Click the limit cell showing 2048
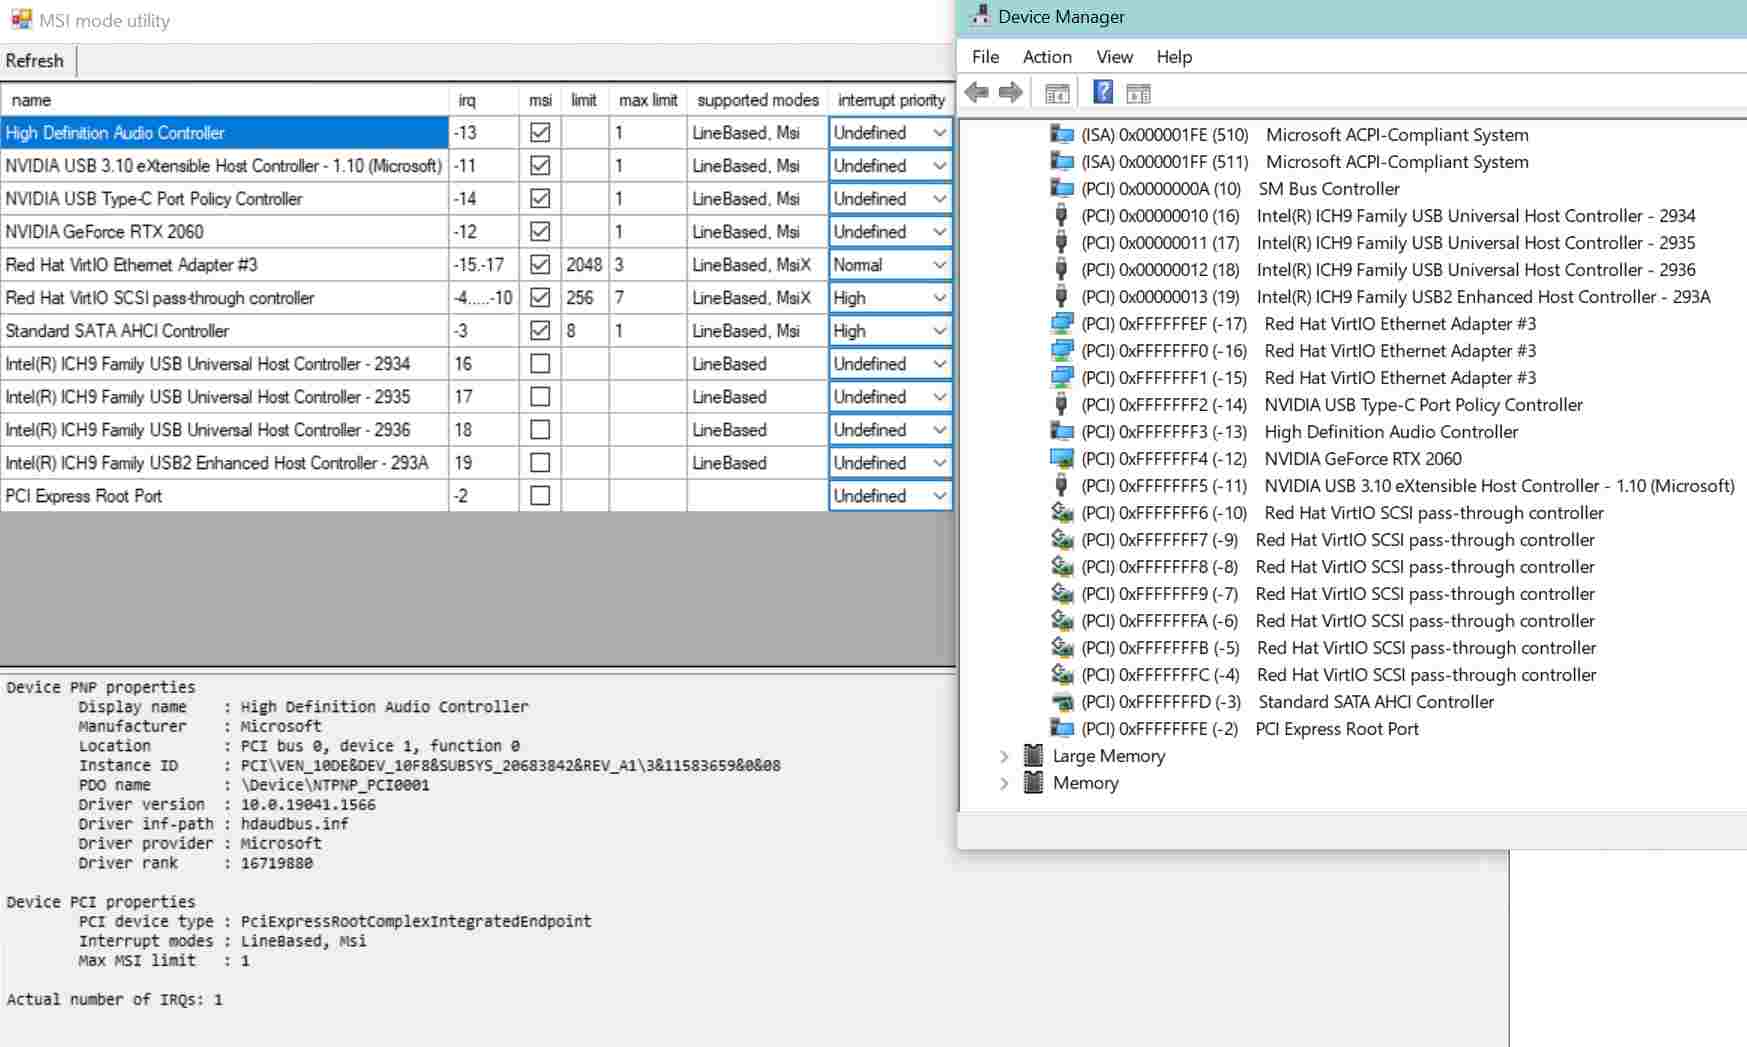This screenshot has height=1047, width=1747. pos(585,265)
